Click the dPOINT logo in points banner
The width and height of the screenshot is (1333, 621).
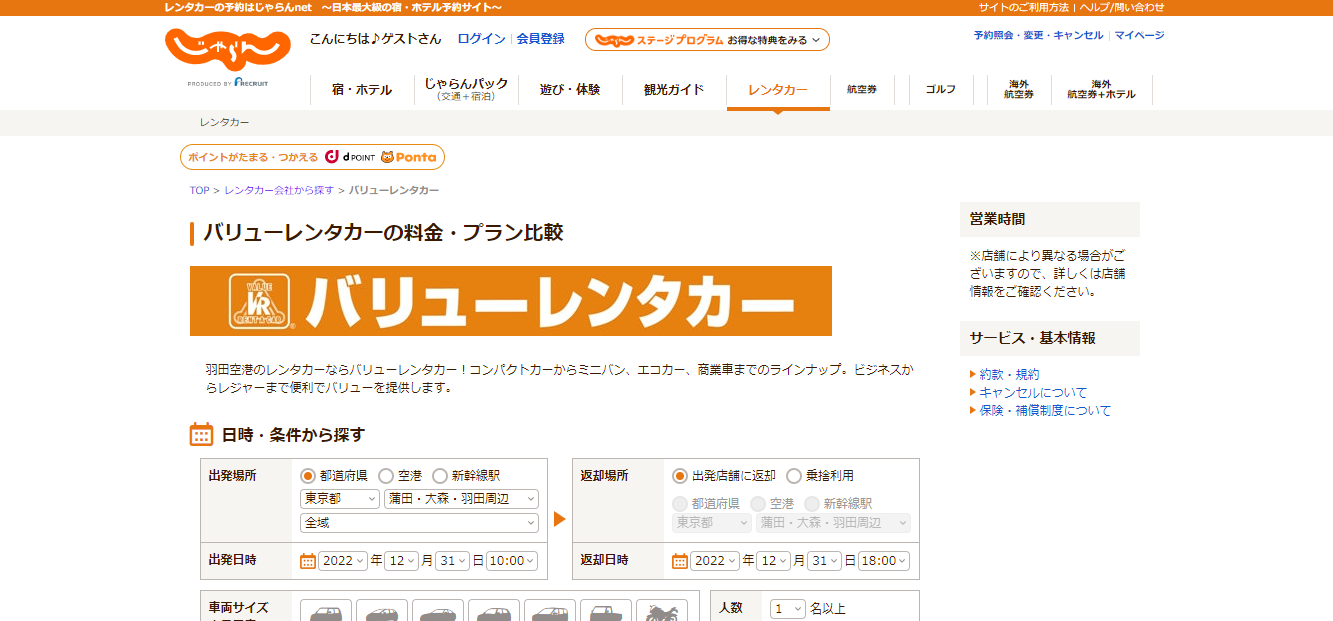[350, 157]
